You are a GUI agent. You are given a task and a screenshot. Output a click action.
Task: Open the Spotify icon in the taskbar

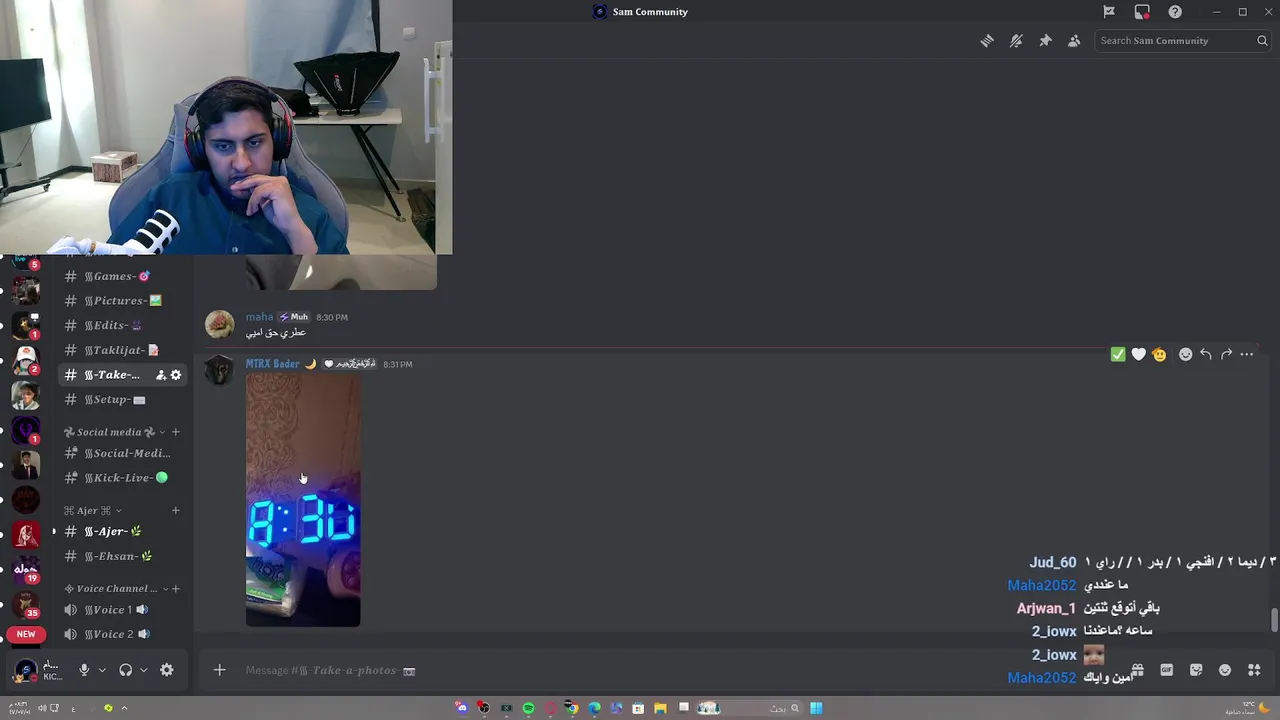click(x=528, y=708)
